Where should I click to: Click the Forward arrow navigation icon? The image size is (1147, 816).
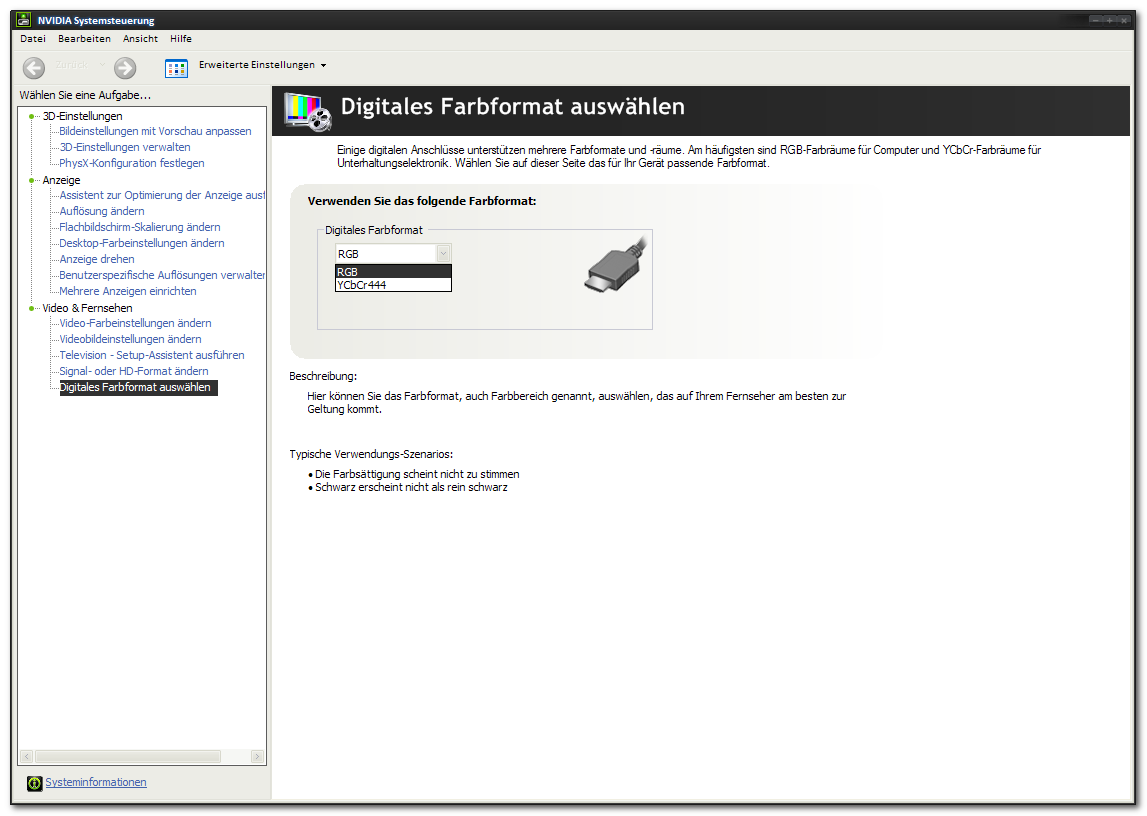[125, 68]
